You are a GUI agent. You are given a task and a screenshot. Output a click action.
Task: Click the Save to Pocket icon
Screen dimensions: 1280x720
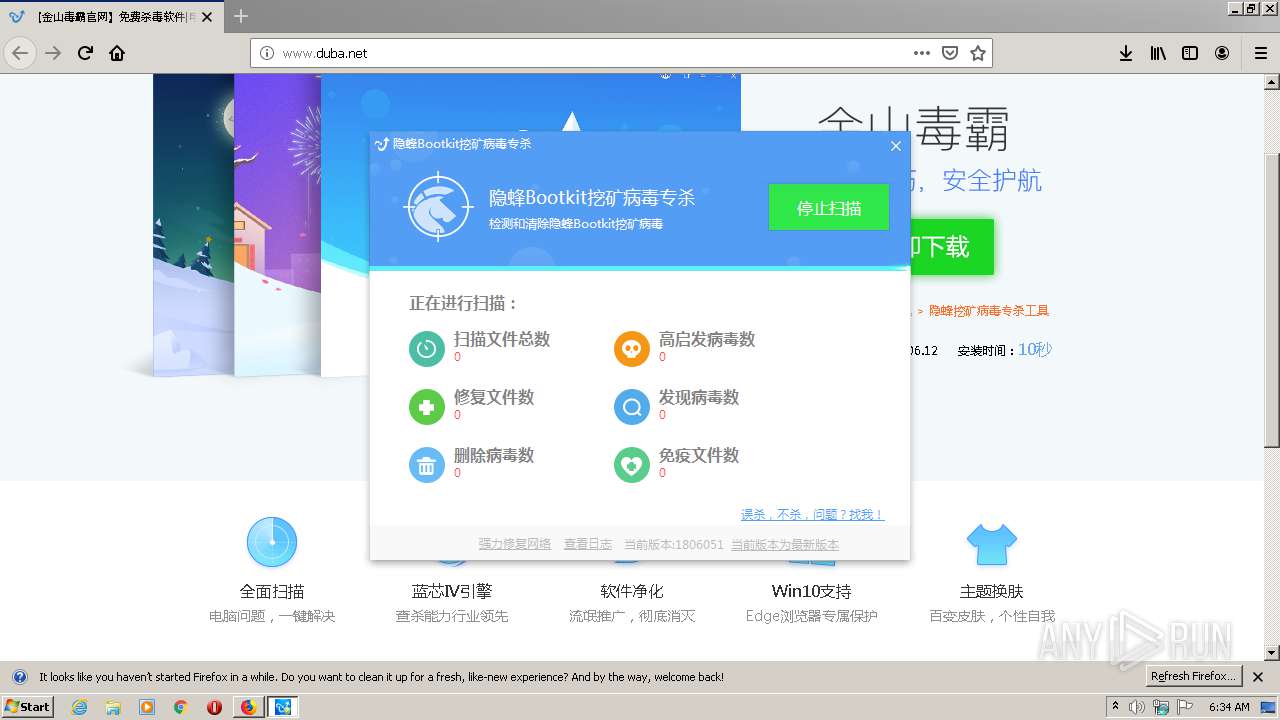(950, 53)
